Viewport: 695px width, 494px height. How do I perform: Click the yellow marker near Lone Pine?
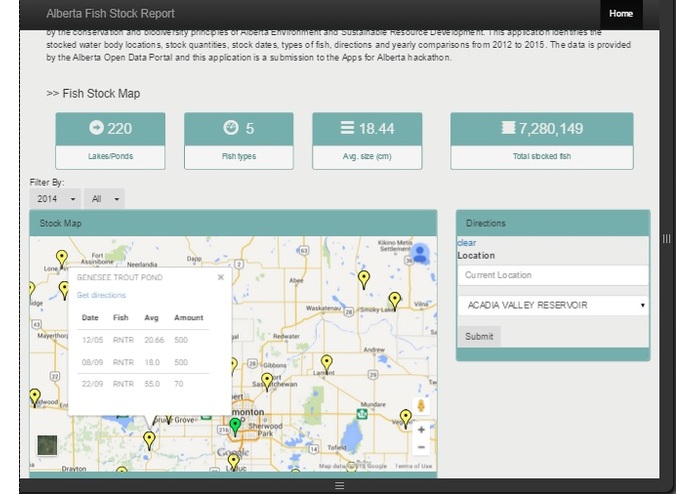coord(62,259)
